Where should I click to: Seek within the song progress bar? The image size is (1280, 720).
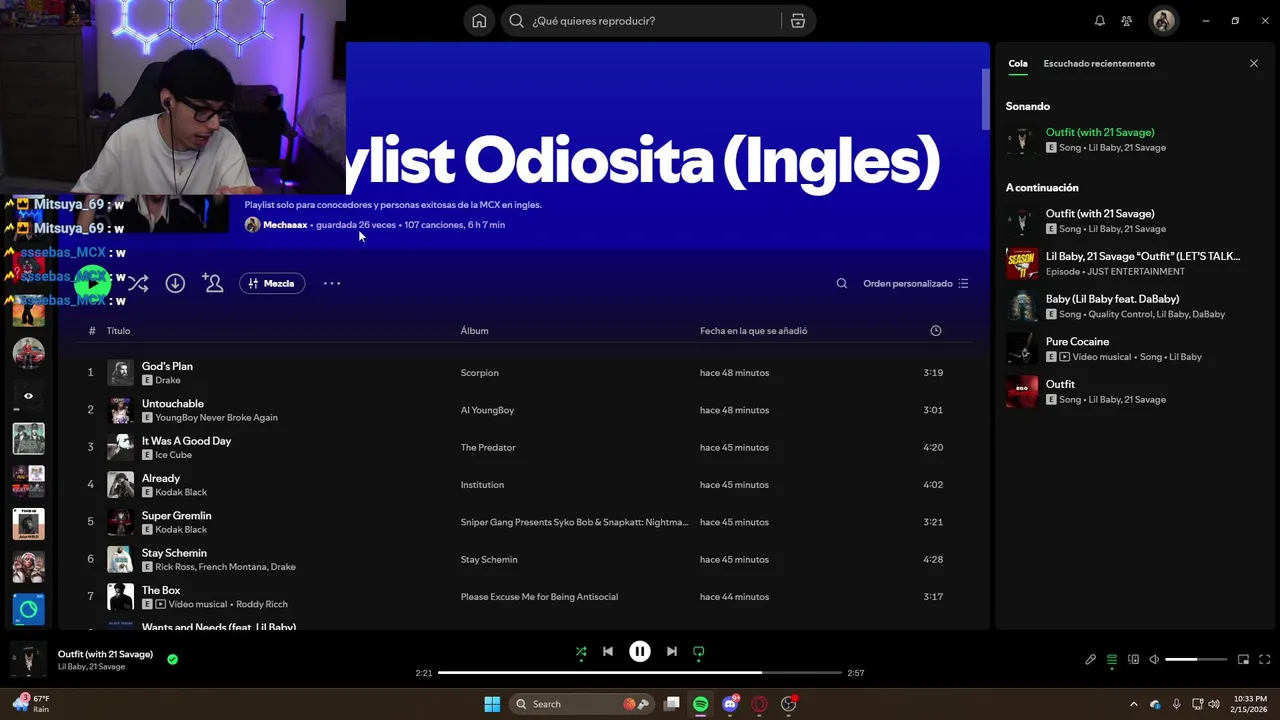(x=640, y=673)
